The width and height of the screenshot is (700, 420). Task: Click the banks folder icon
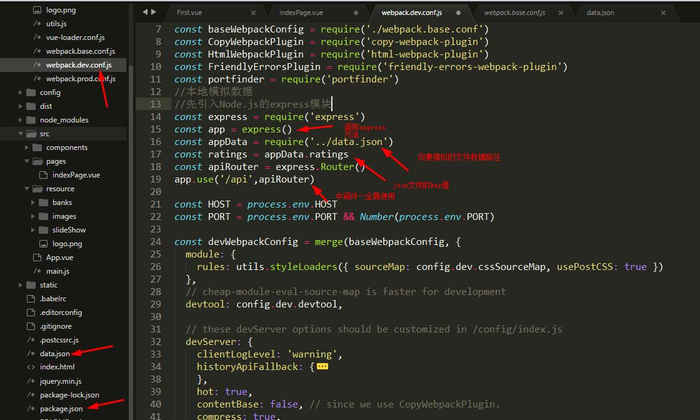pos(43,203)
